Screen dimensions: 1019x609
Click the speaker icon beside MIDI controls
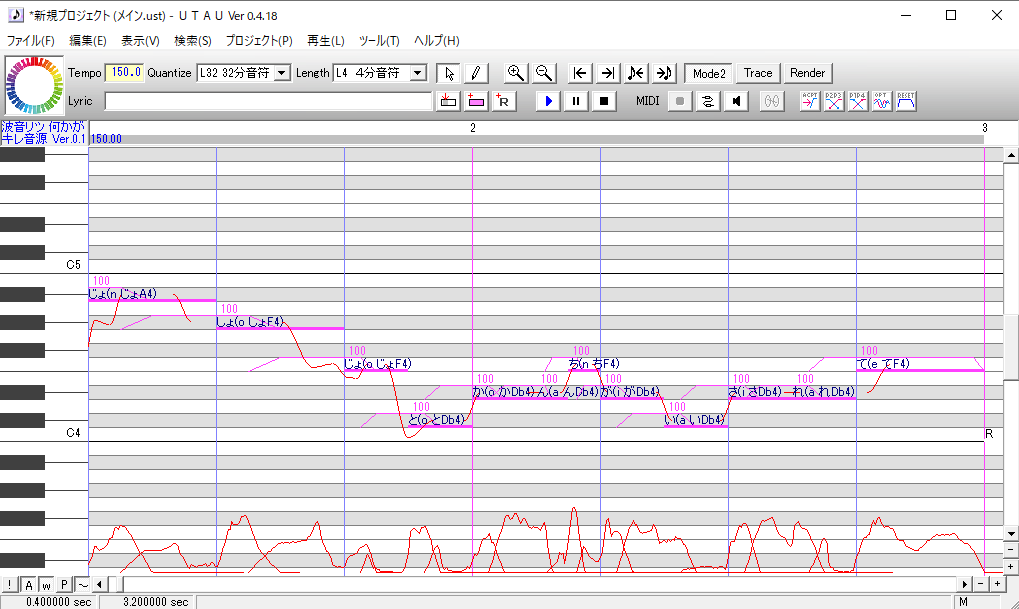[x=736, y=101]
